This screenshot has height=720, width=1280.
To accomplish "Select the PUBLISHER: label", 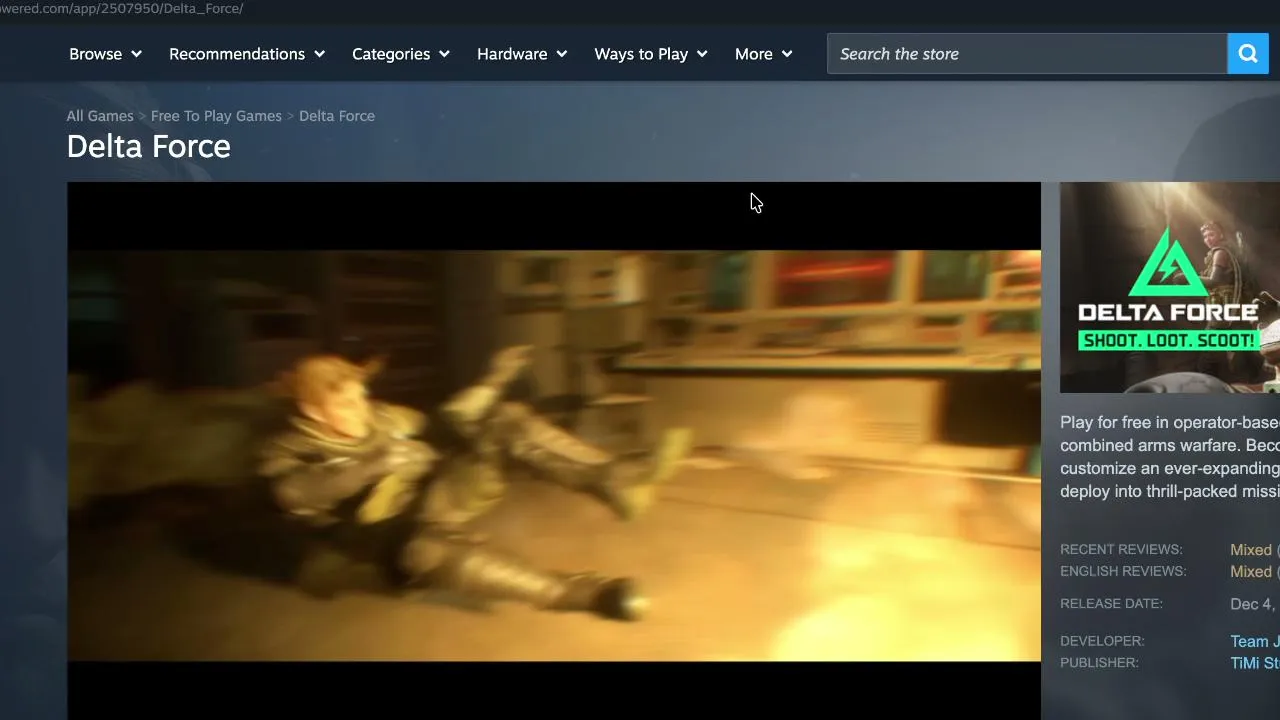I will tap(1099, 663).
